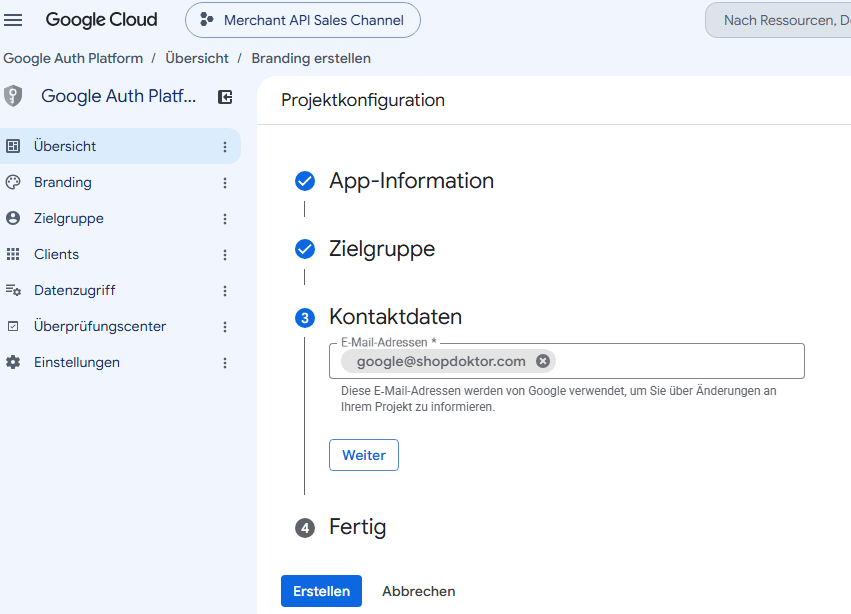Click the step 3 number badge
The width and height of the screenshot is (851, 614).
[x=305, y=318]
